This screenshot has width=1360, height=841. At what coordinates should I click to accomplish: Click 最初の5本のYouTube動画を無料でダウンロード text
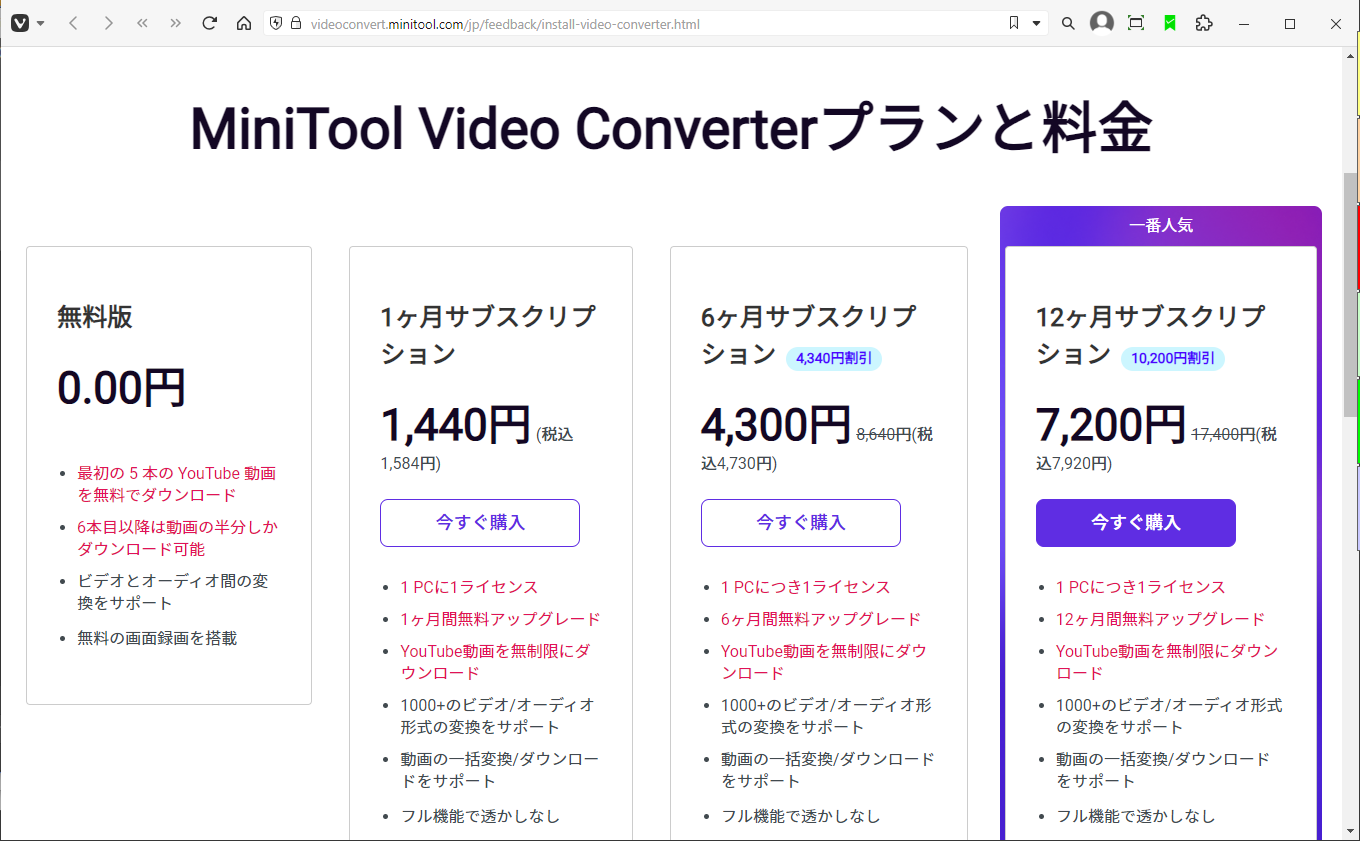[x=177, y=484]
